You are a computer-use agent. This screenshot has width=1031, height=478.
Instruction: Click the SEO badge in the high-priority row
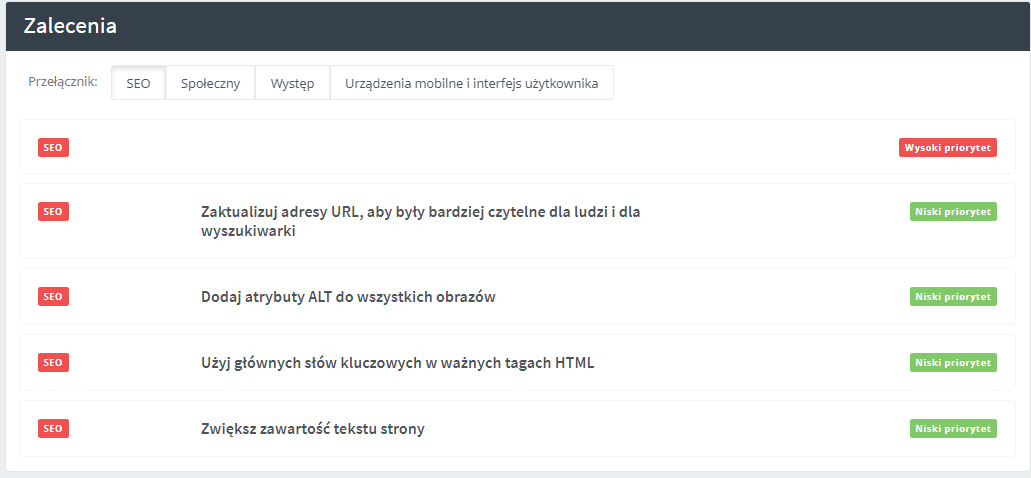point(53,147)
